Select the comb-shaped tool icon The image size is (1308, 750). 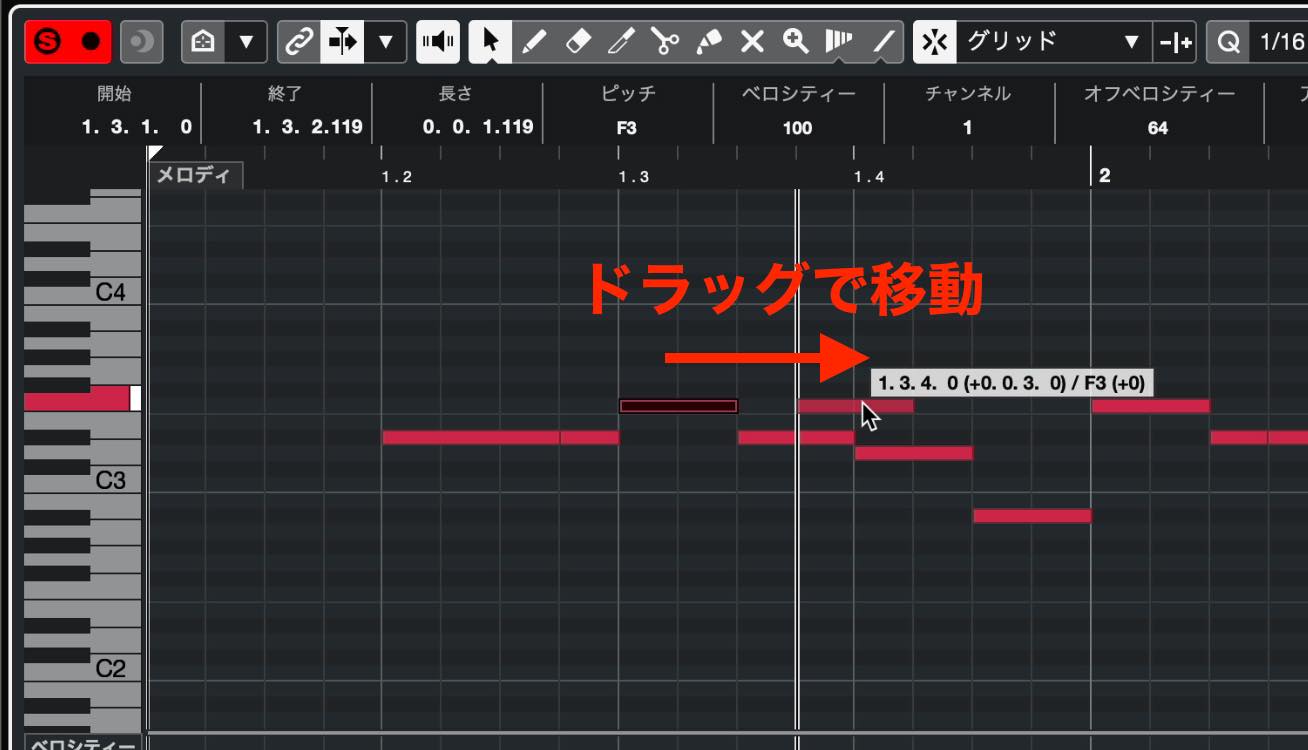pyautogui.click(x=838, y=42)
